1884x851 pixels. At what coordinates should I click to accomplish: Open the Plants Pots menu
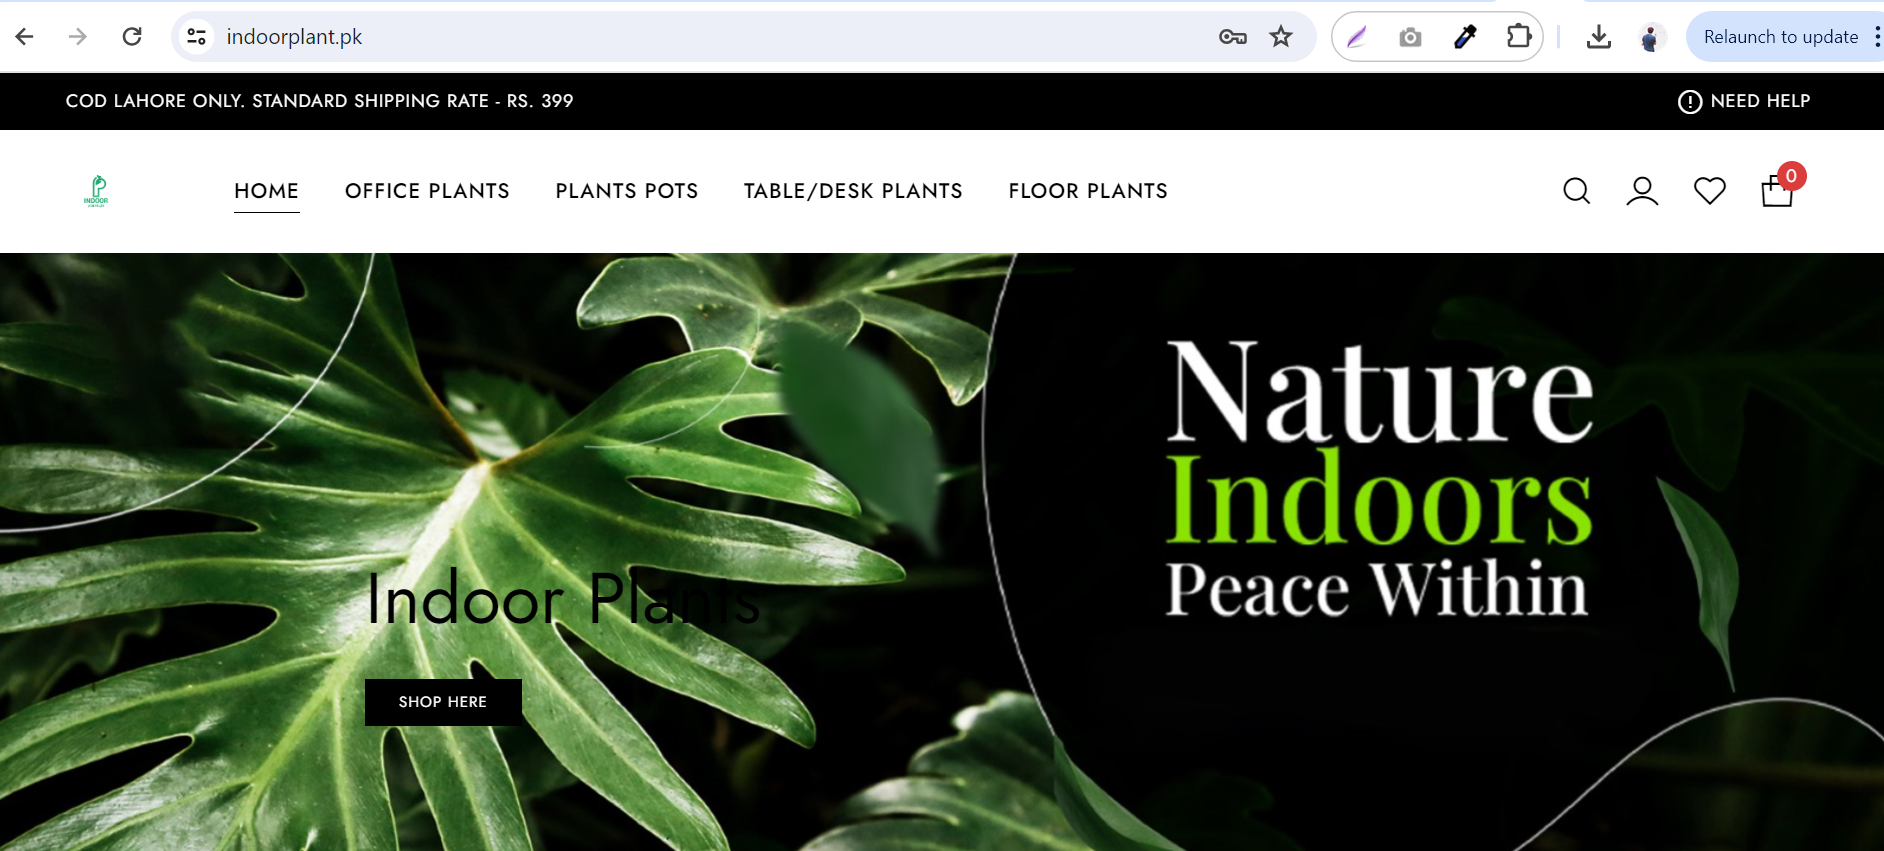(627, 191)
